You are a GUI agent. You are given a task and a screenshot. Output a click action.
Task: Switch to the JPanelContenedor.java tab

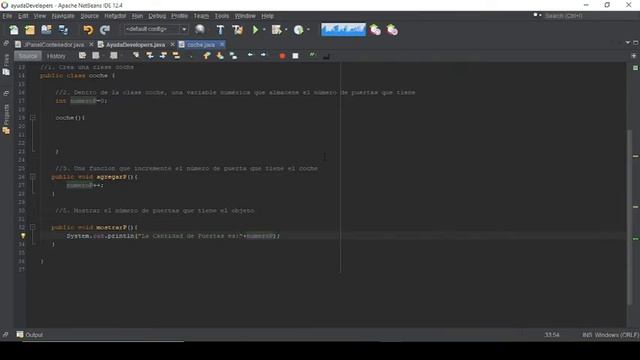pos(54,44)
